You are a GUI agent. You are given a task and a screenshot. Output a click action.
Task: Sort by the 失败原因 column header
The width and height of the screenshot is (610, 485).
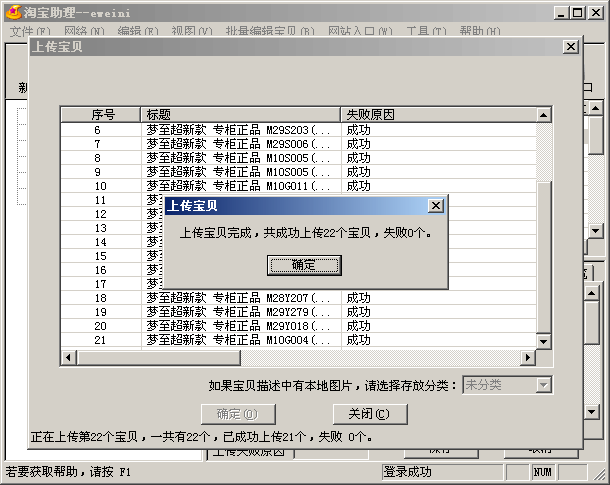tap(438, 115)
